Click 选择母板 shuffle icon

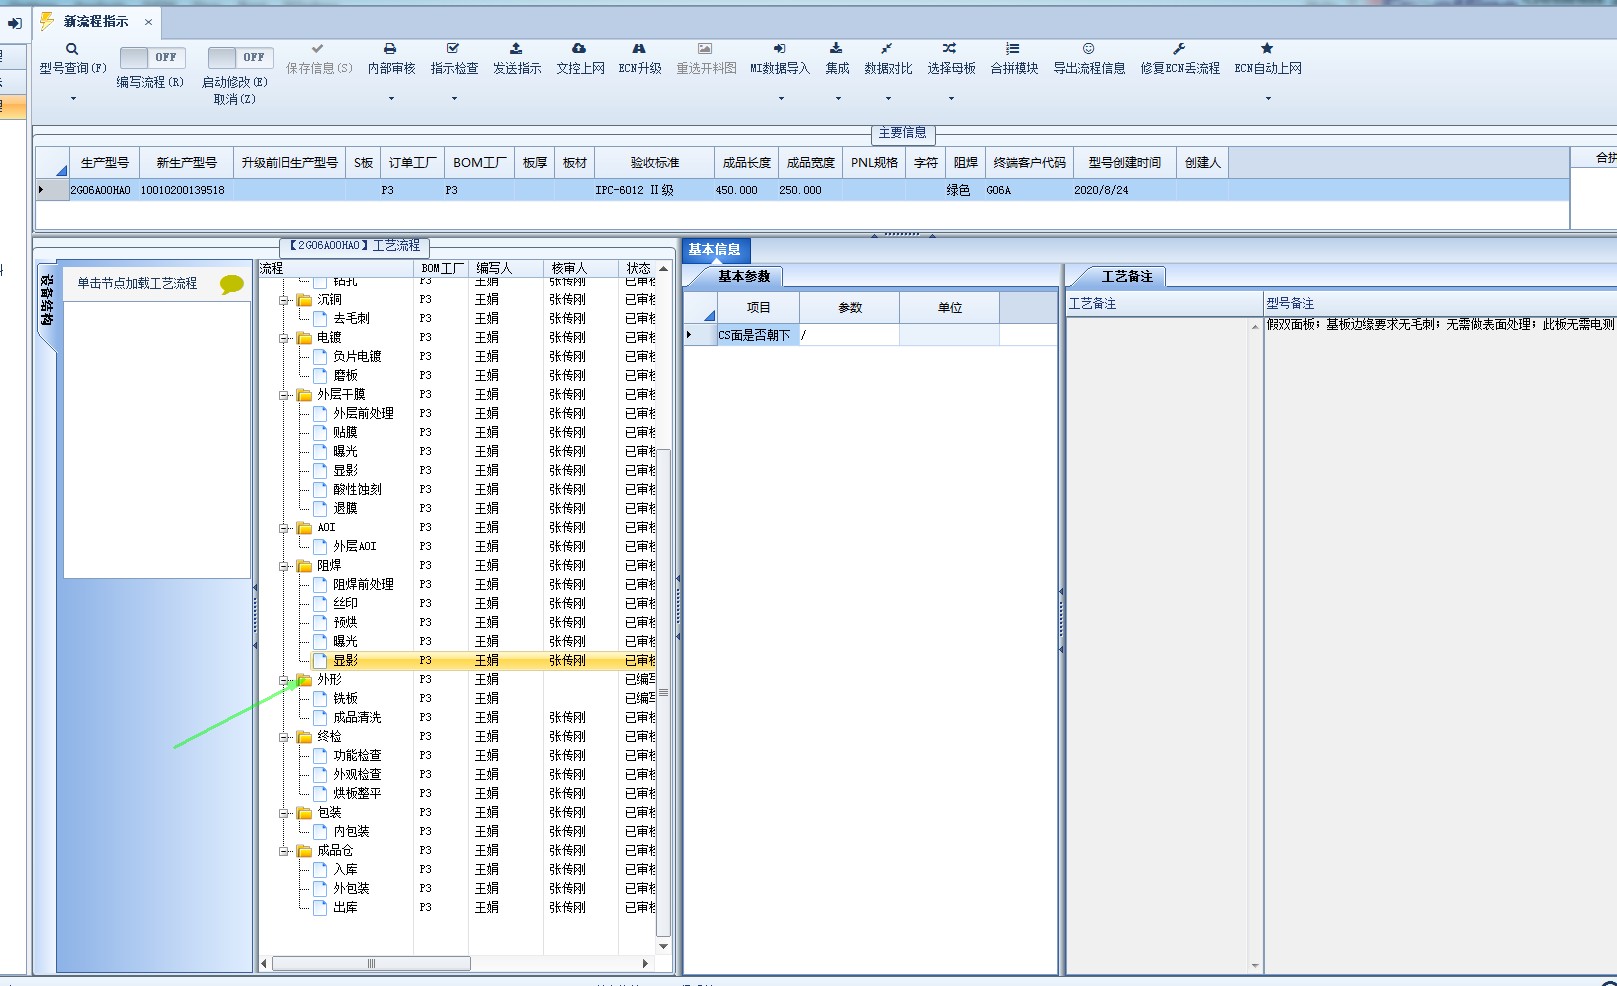(950, 48)
